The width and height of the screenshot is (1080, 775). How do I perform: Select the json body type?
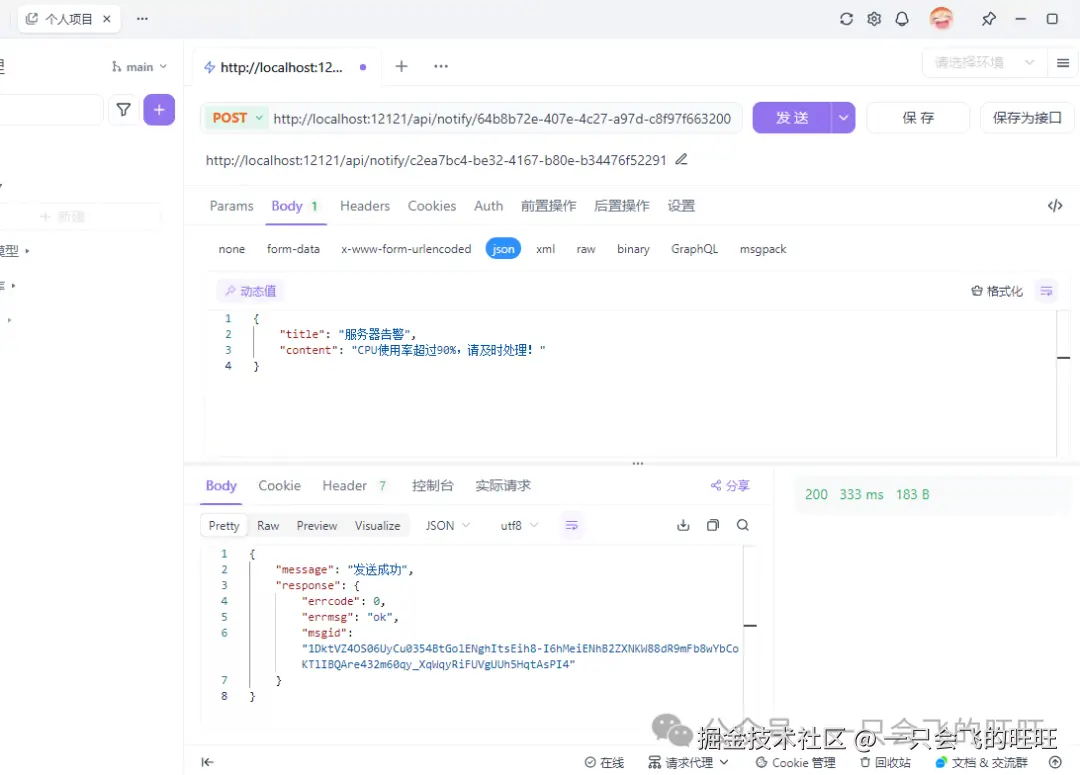pos(503,249)
